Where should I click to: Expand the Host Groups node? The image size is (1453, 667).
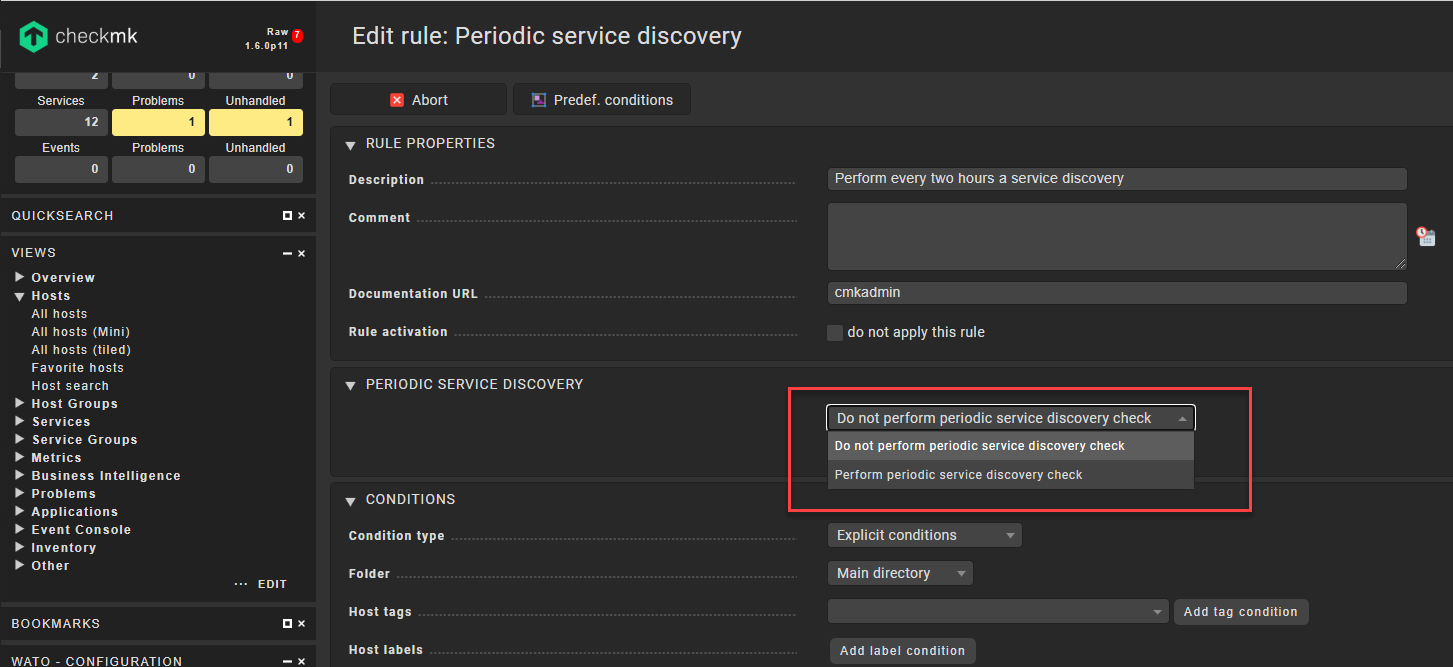(x=19, y=403)
